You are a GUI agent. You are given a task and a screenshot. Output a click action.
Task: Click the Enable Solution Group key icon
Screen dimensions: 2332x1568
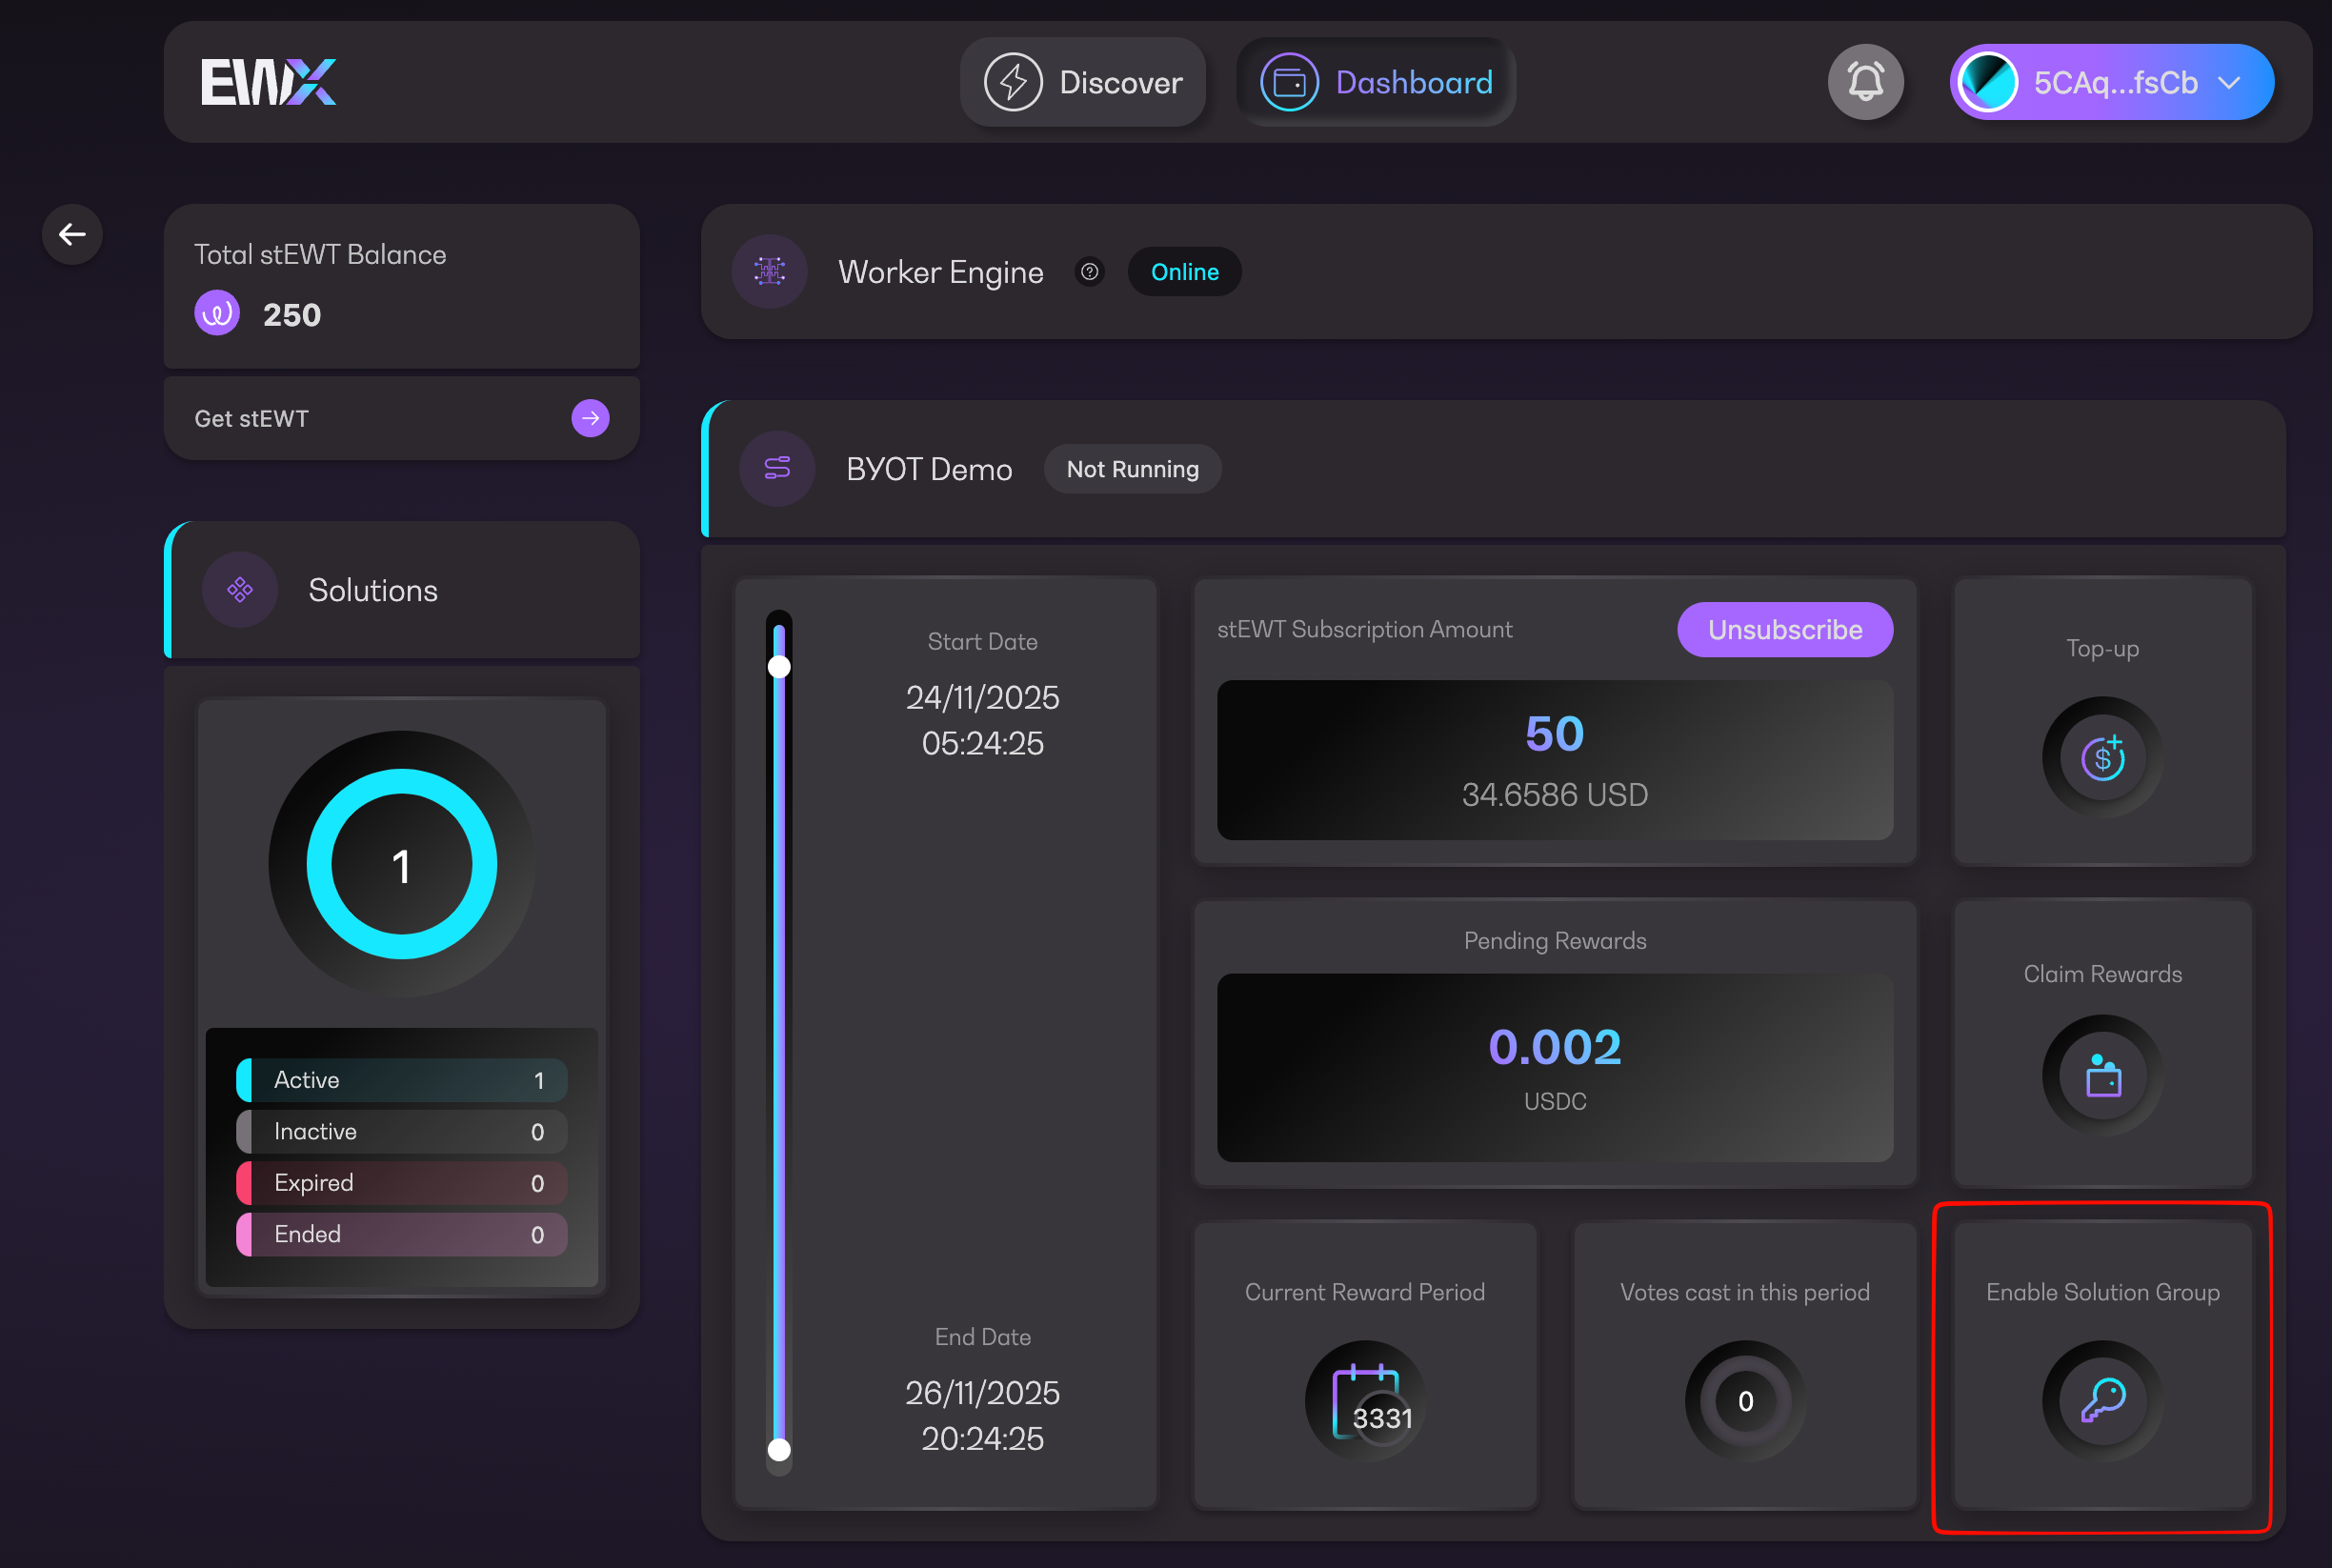(x=2102, y=1400)
